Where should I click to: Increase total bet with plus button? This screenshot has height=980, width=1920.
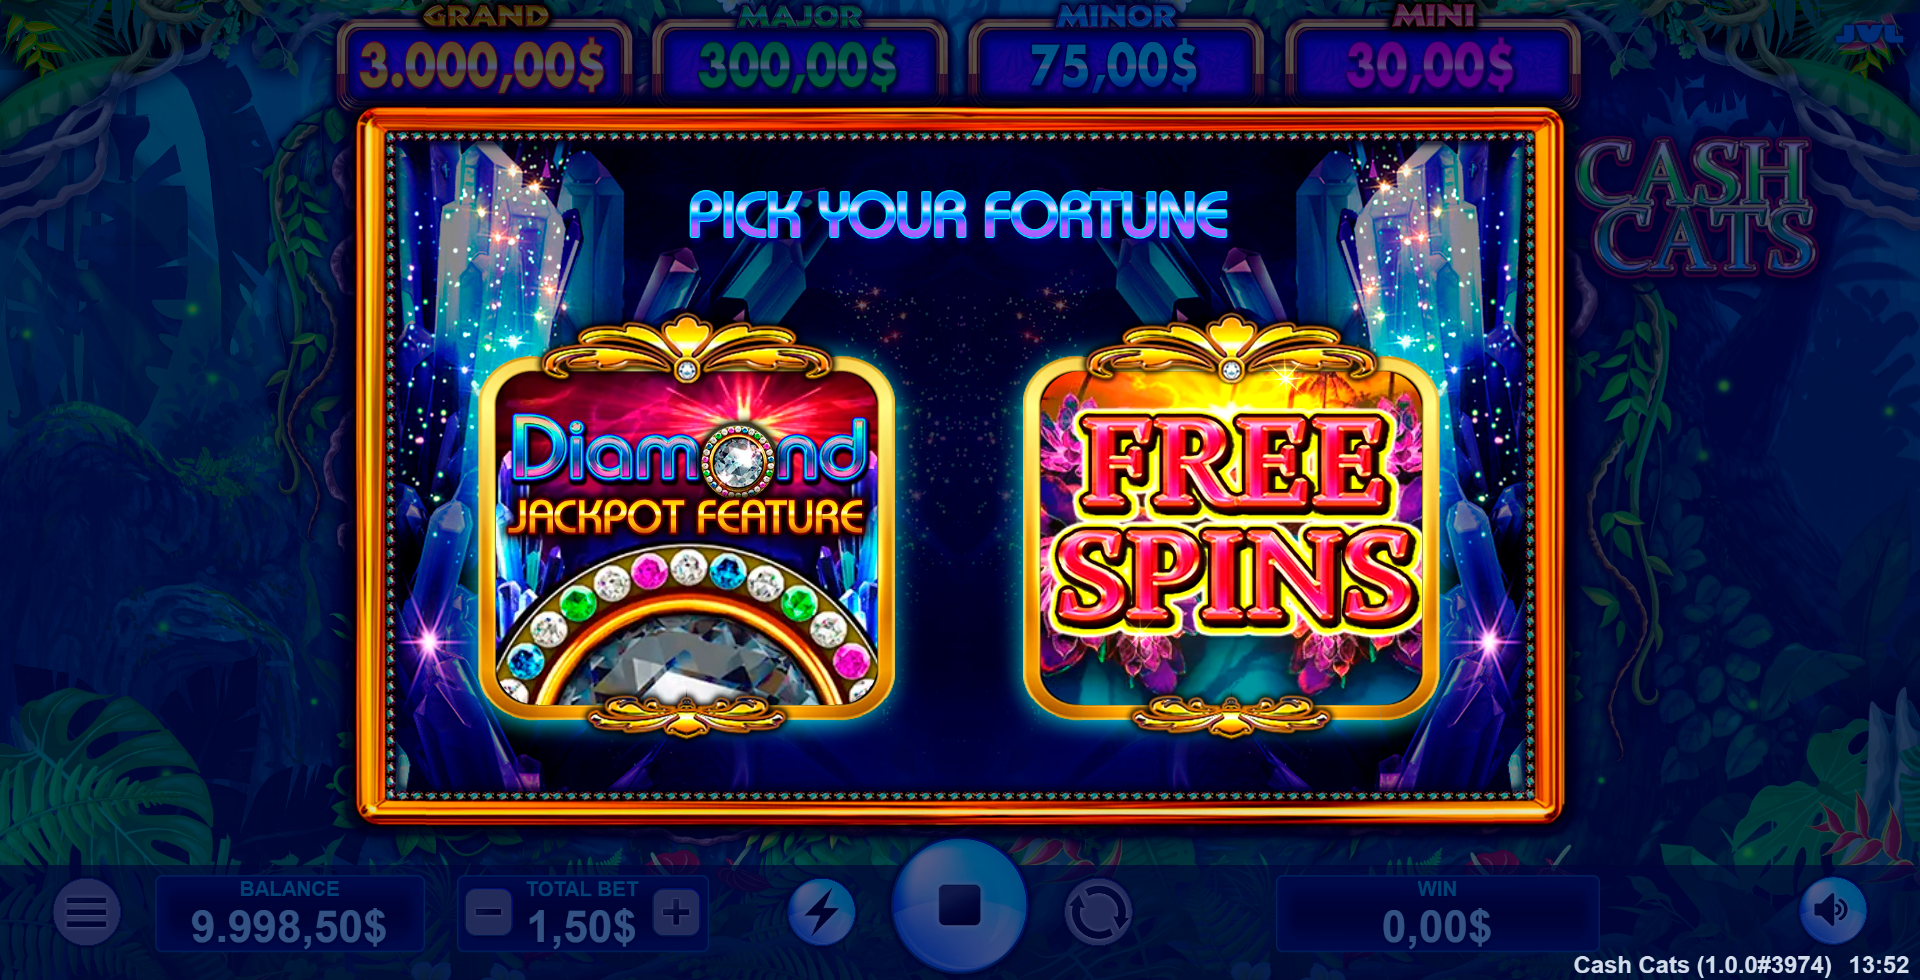[676, 913]
